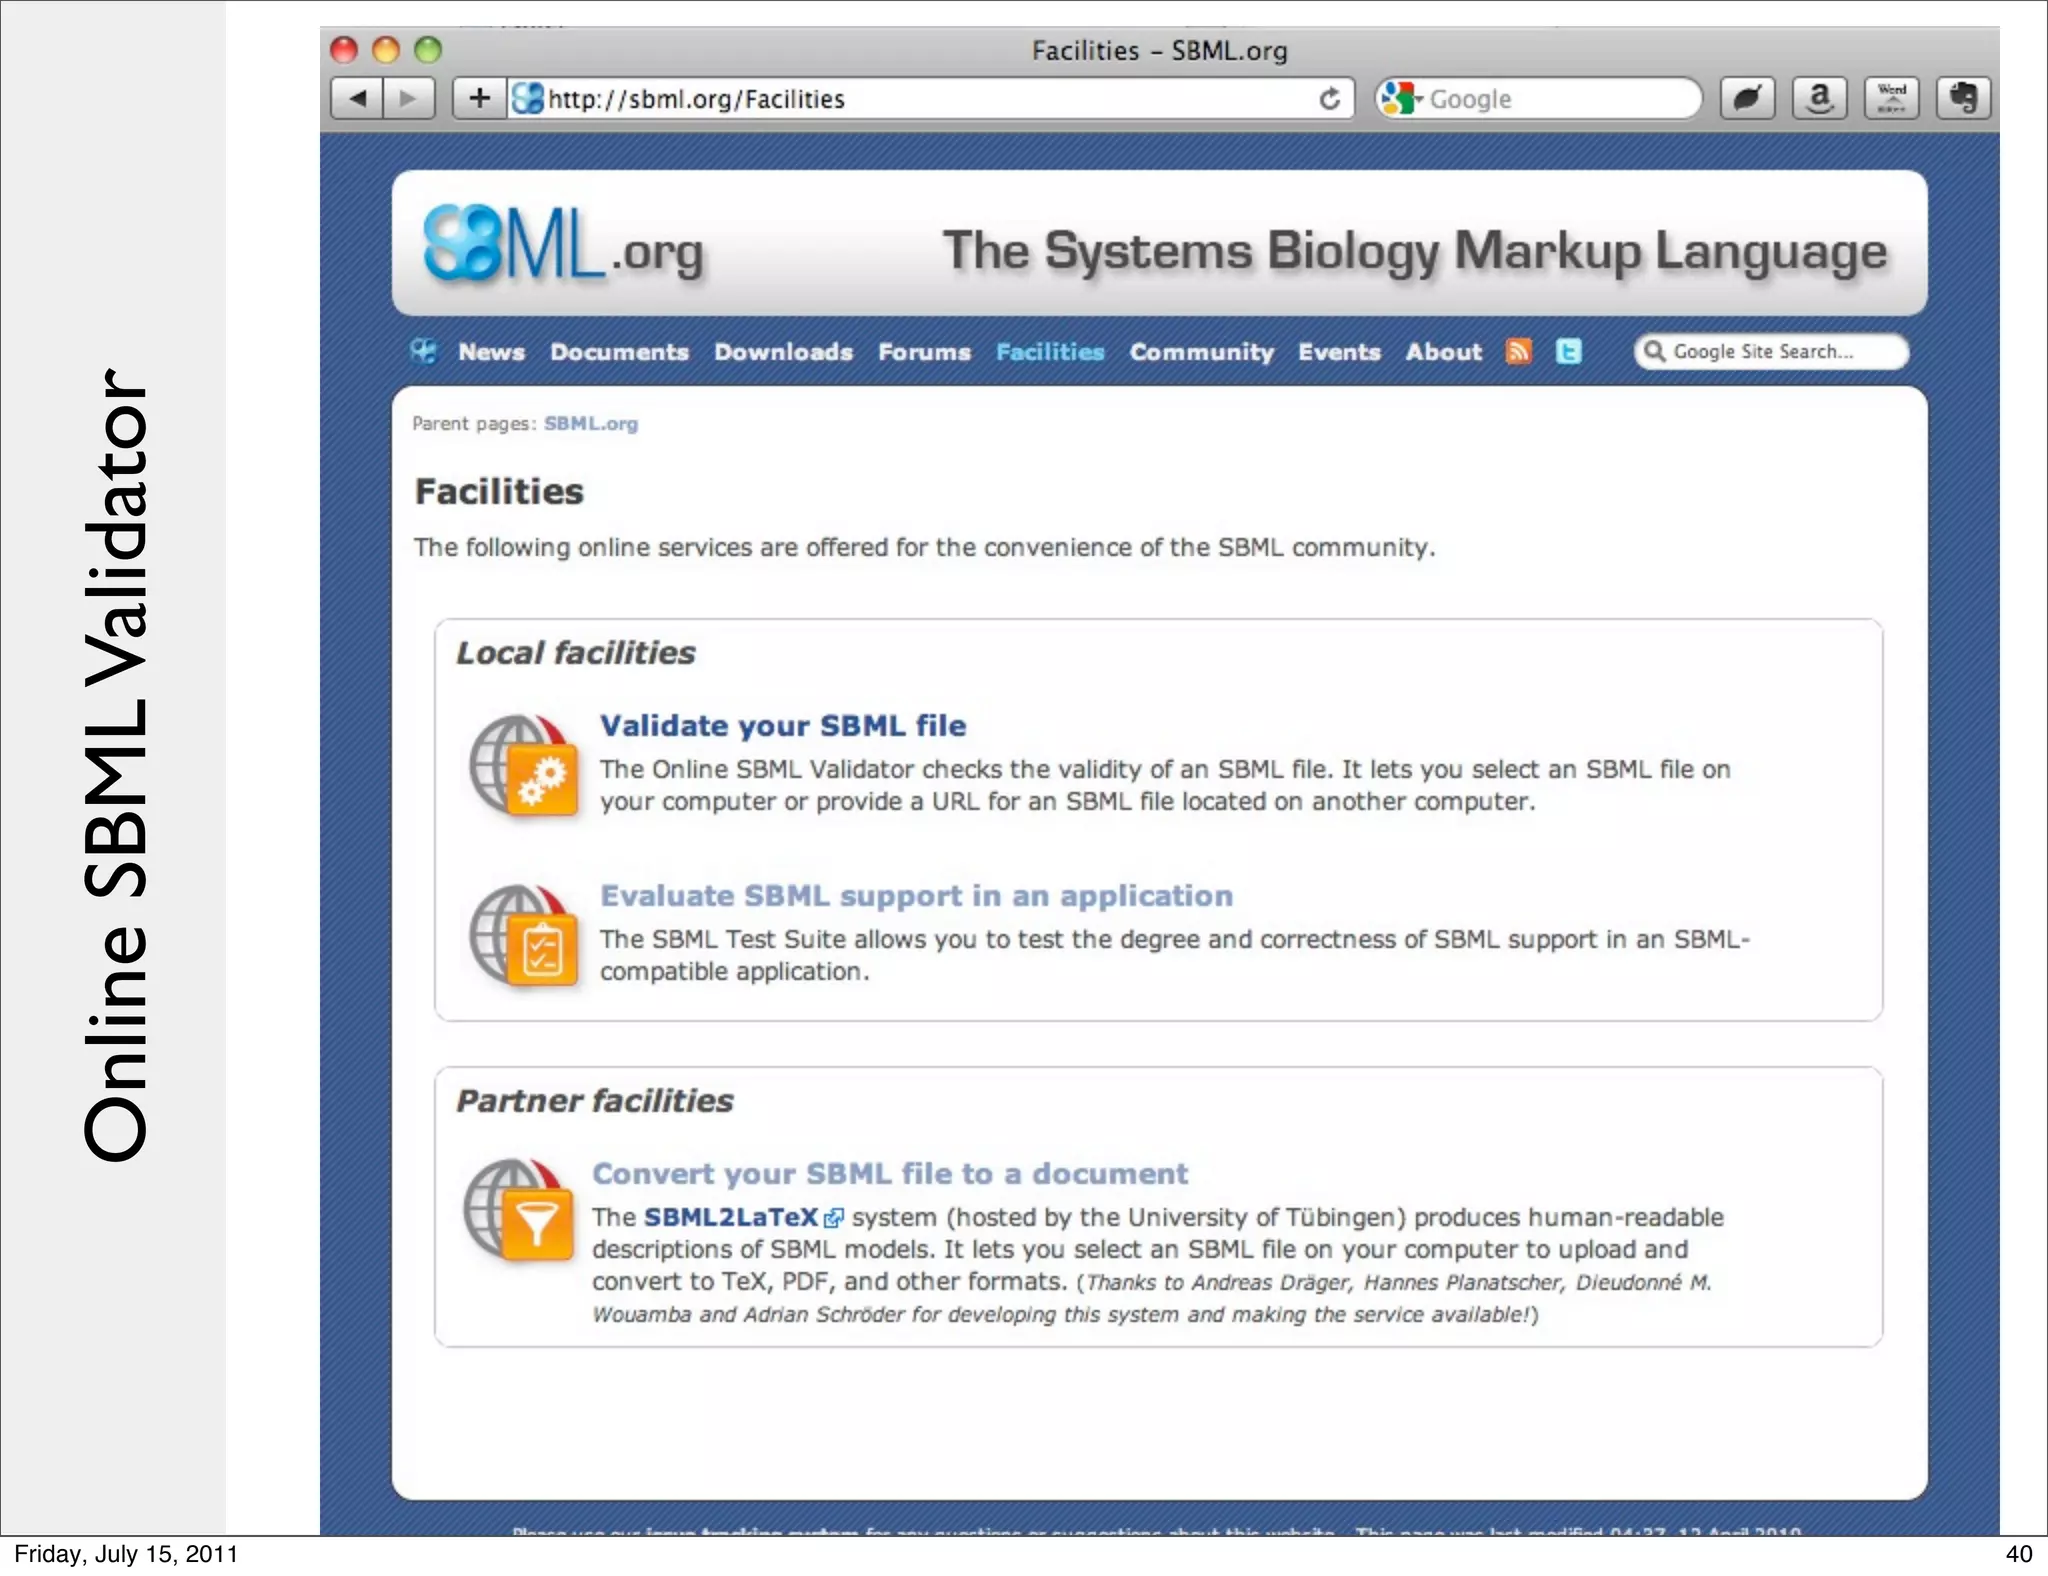Screen dimensions: 2048x1576
Task: Minimize window with yellow button
Action: coord(386,49)
